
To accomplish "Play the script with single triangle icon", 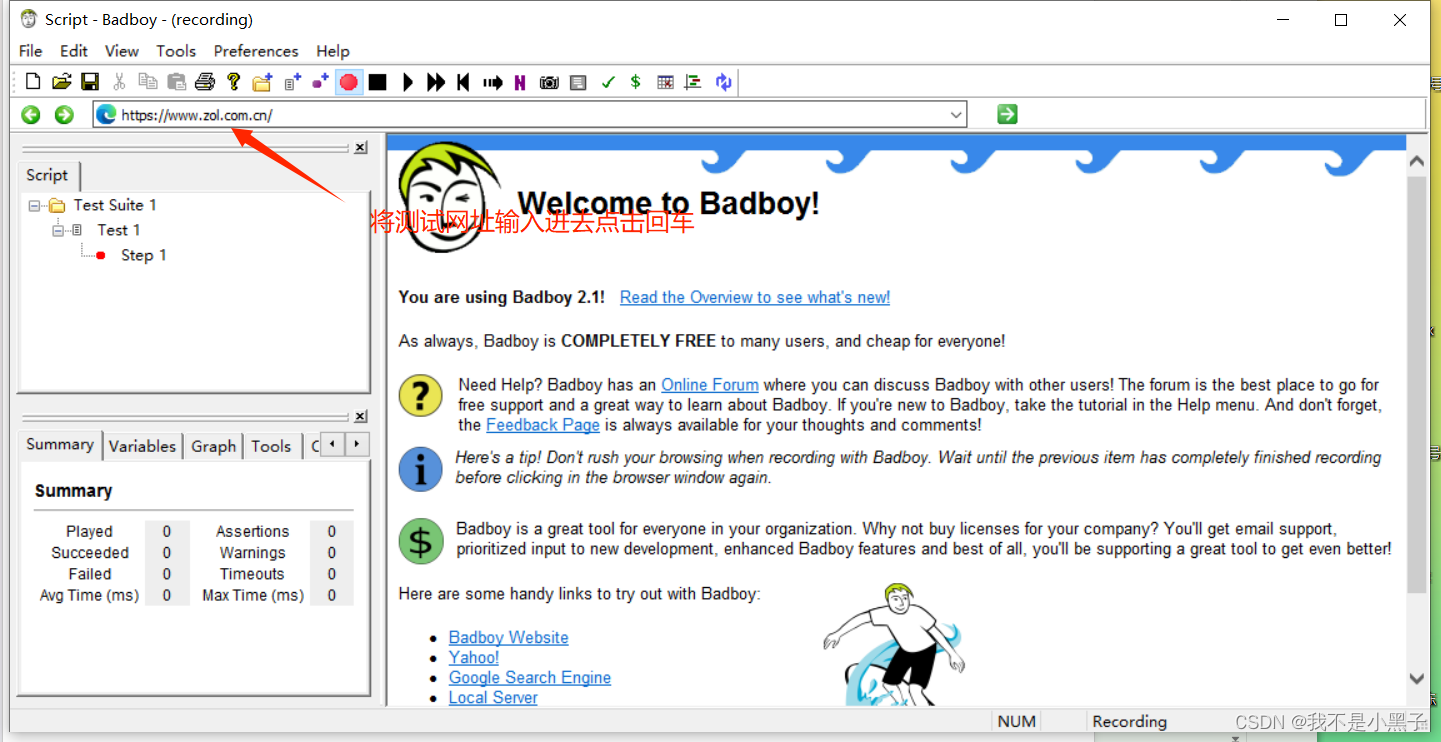I will coord(407,82).
